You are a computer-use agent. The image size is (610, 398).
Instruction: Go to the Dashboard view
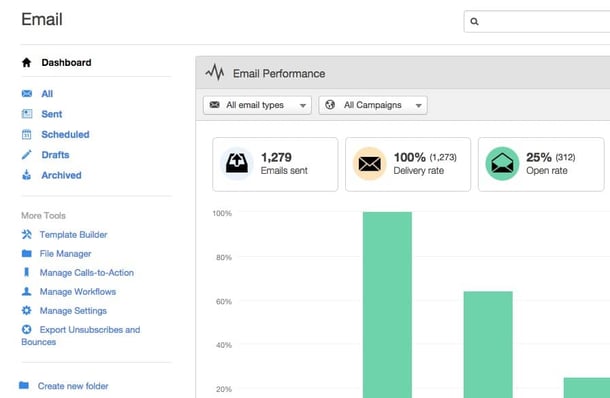[67, 63]
